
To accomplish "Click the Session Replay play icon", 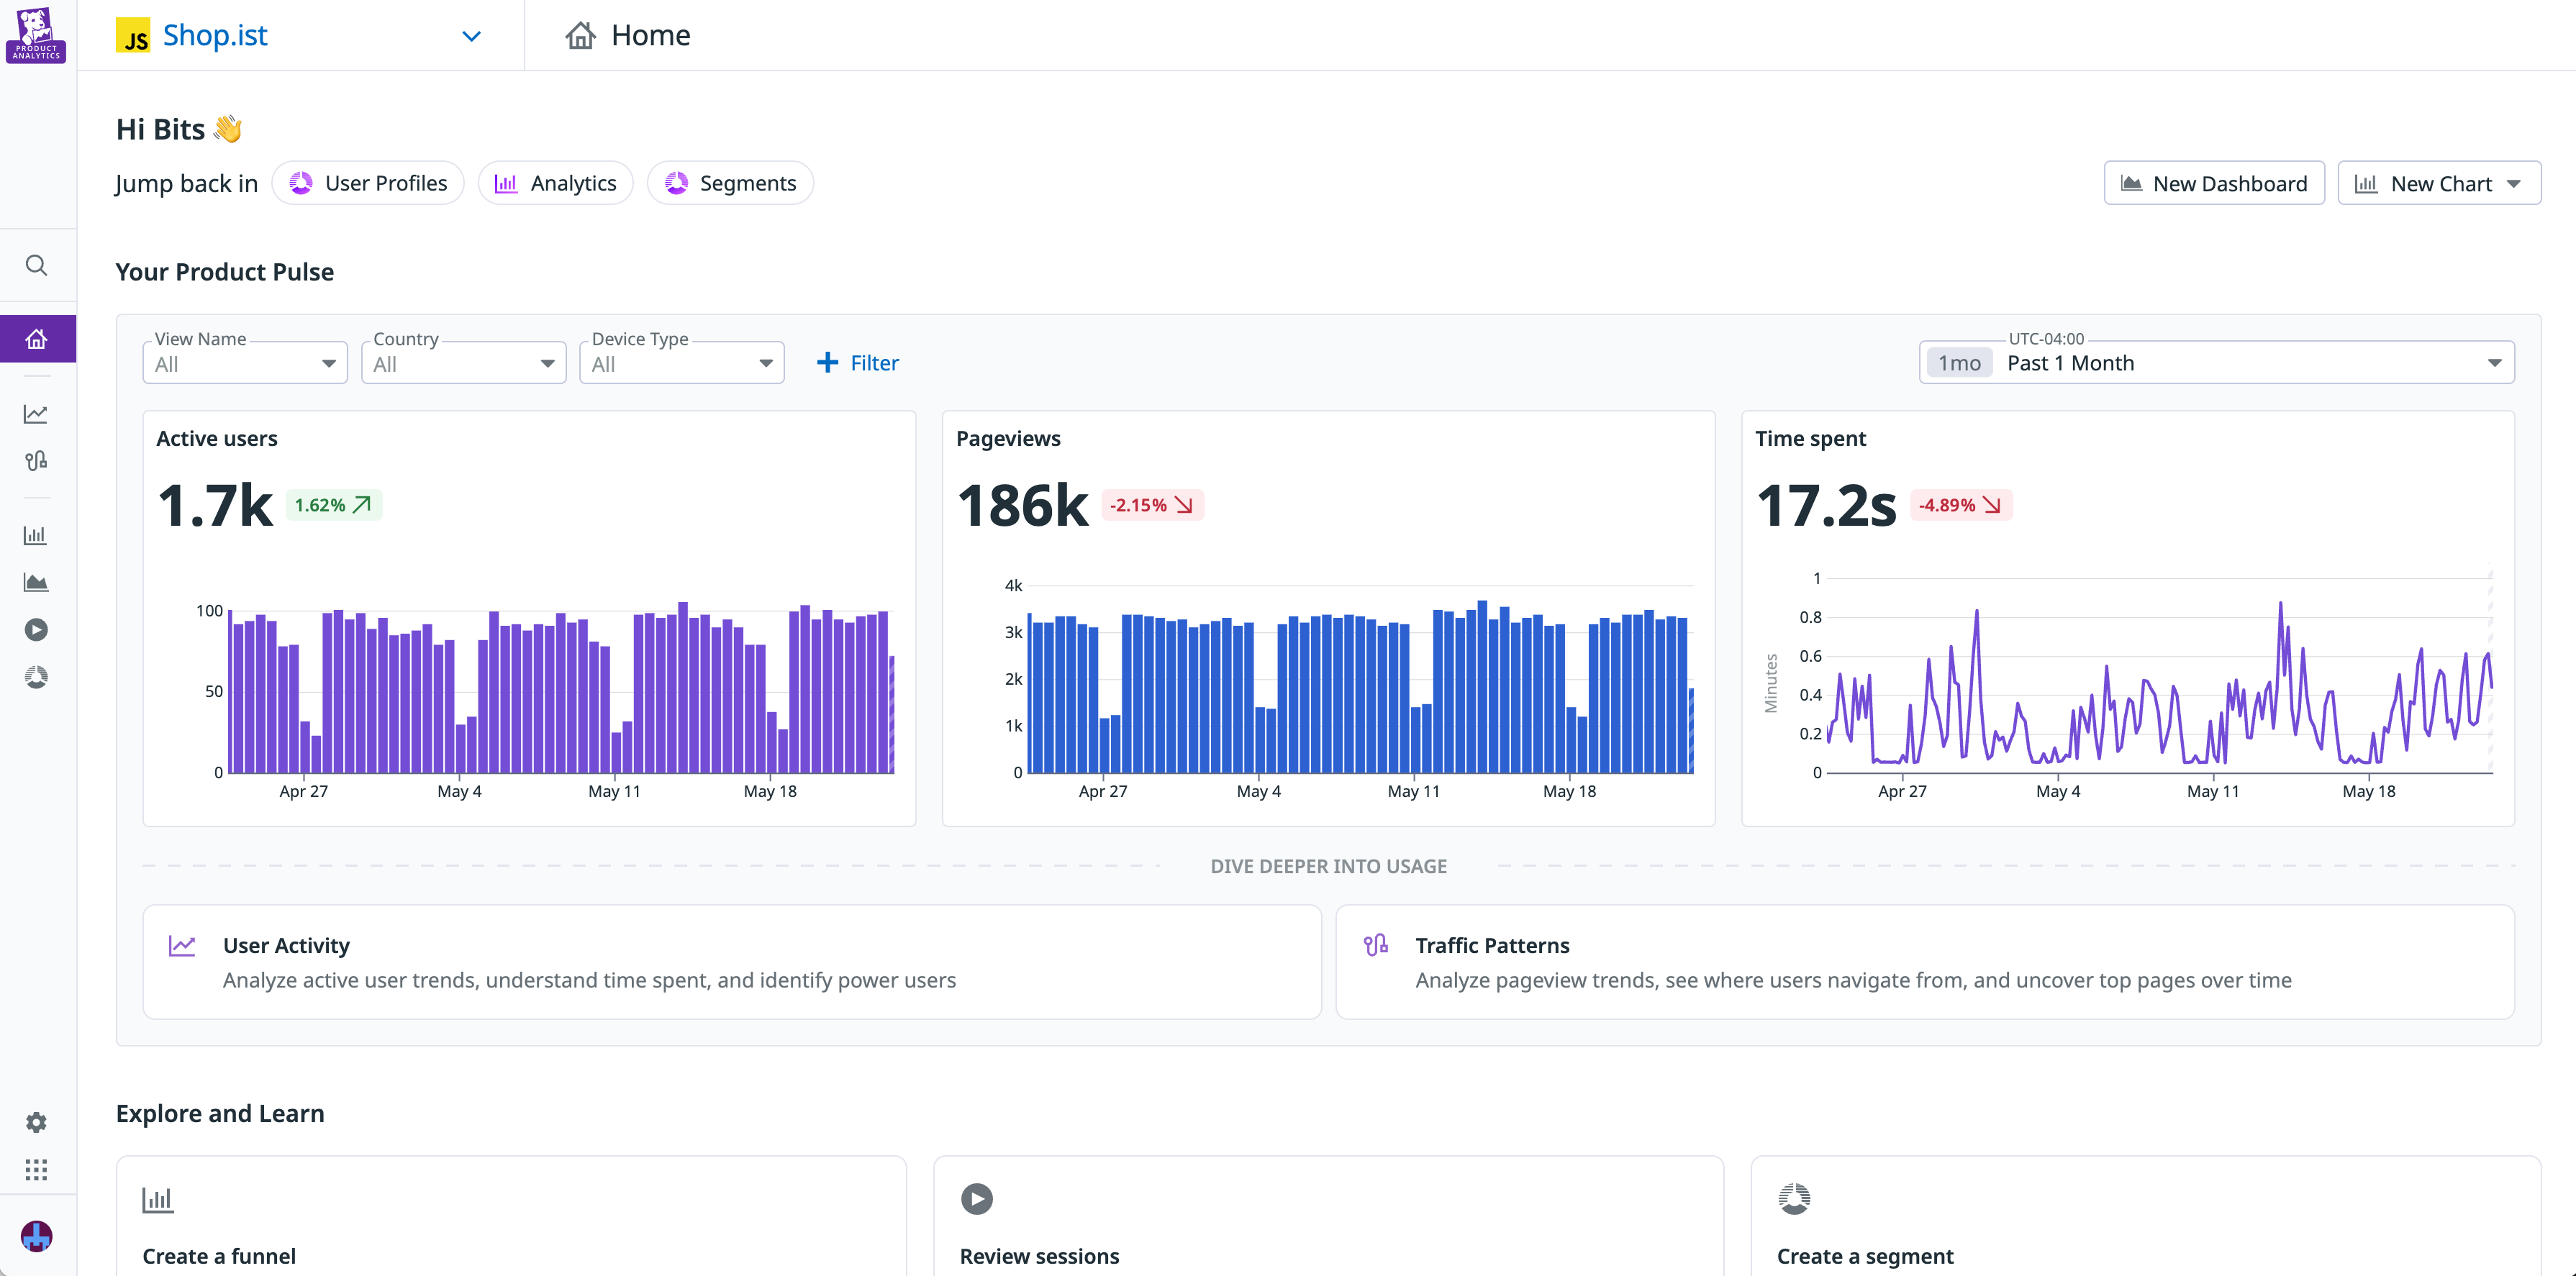I will [x=37, y=629].
